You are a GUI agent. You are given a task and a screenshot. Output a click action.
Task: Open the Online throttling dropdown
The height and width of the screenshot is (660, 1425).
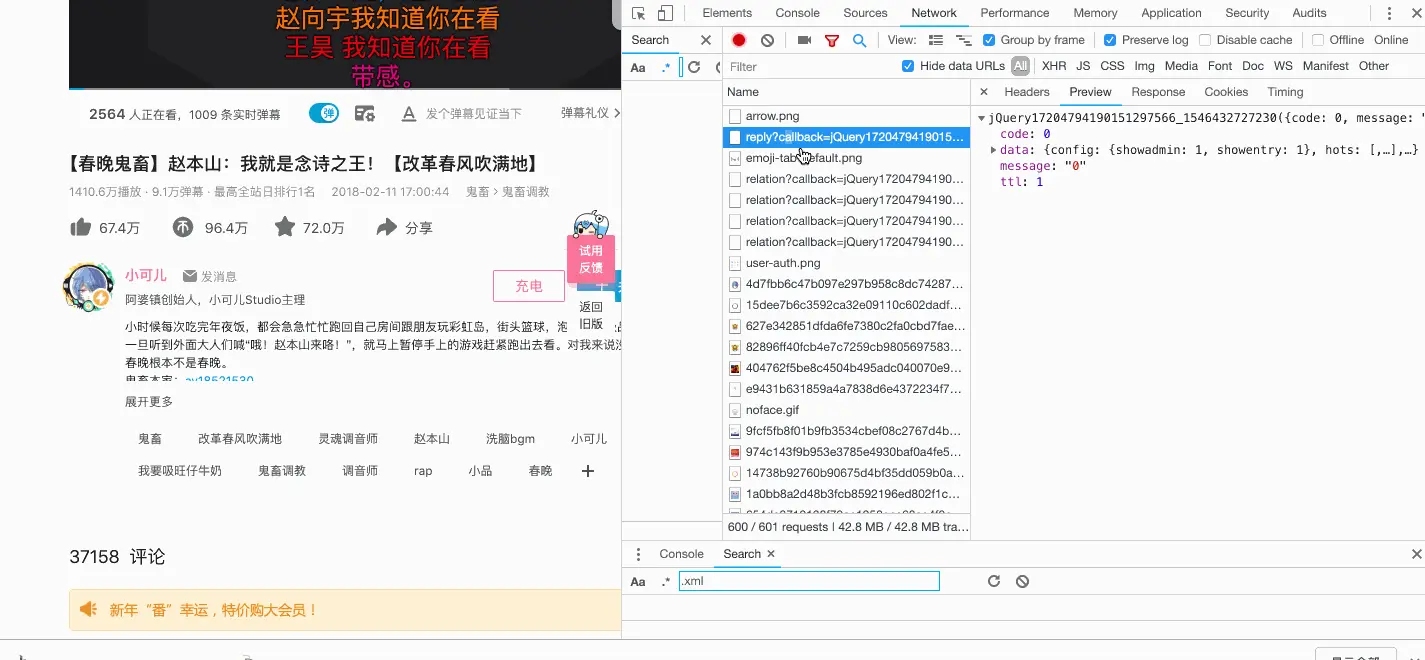(1391, 40)
